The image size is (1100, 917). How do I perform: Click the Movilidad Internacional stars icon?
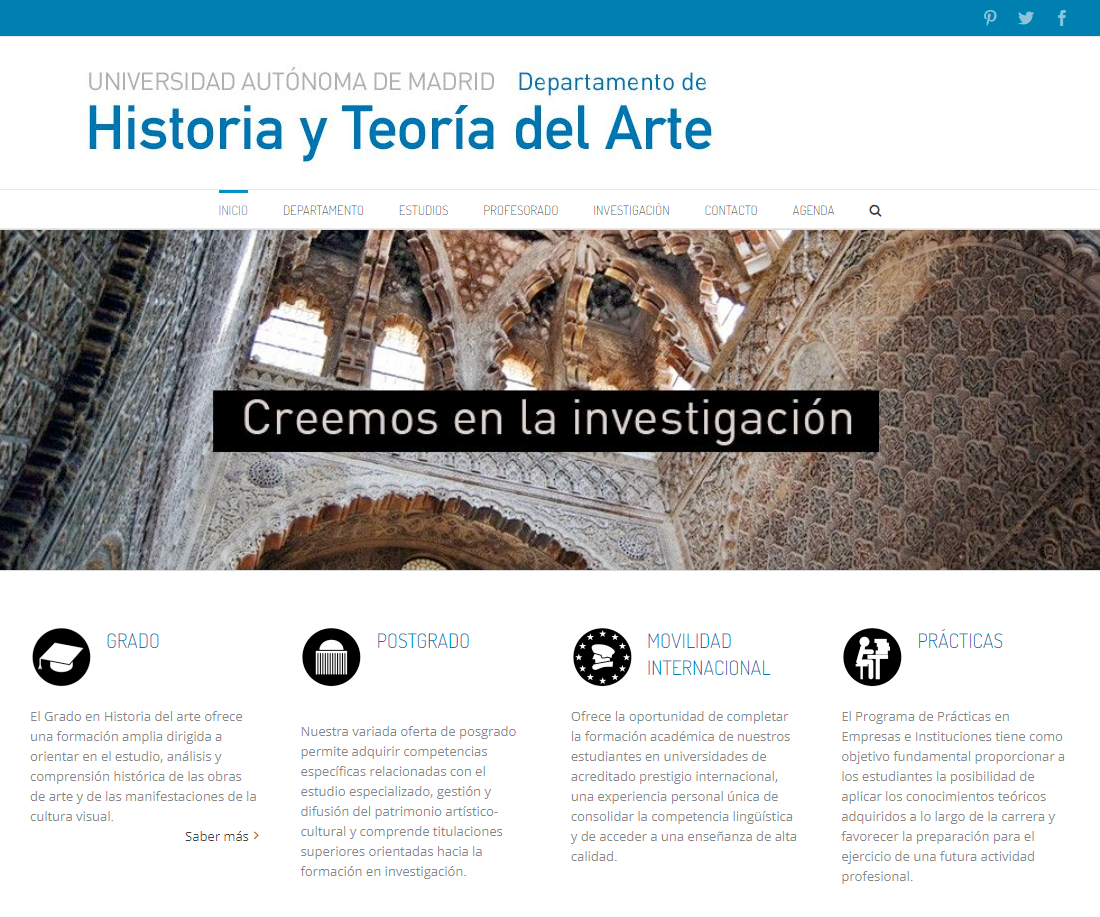[x=602, y=657]
